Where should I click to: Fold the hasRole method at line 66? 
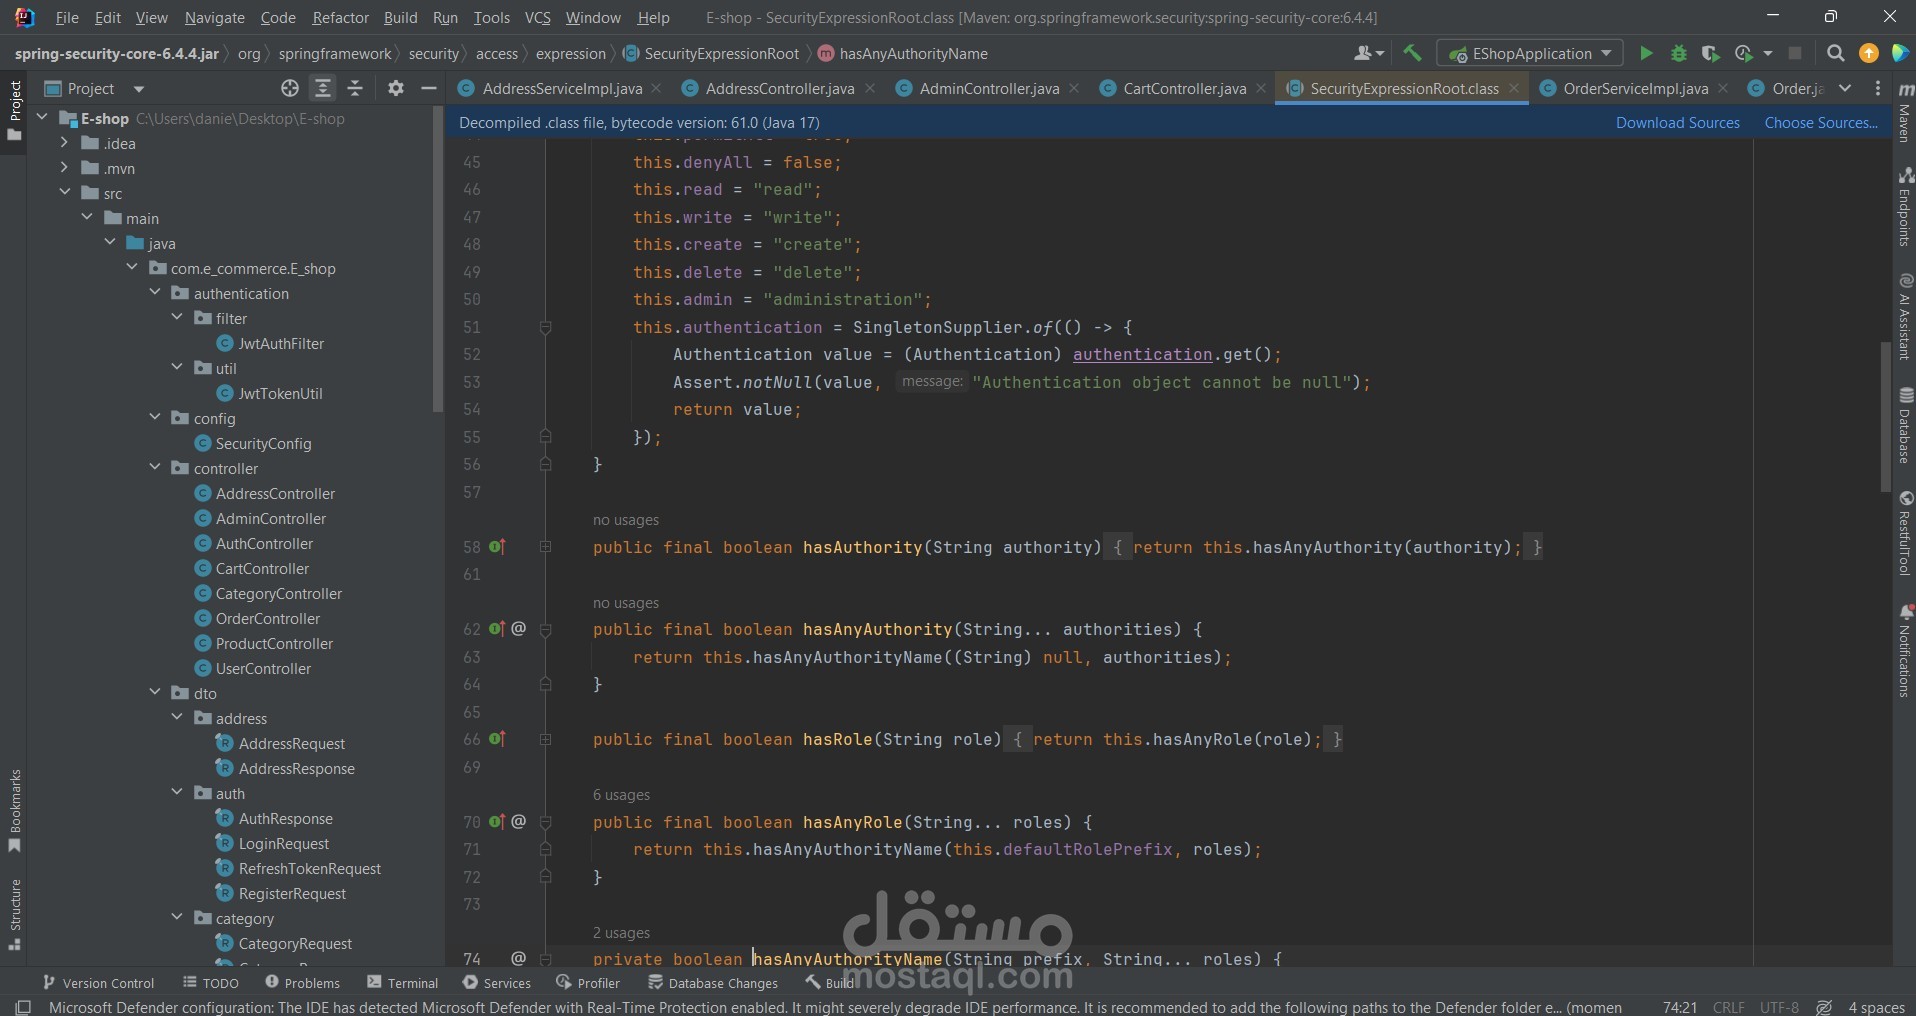(545, 739)
